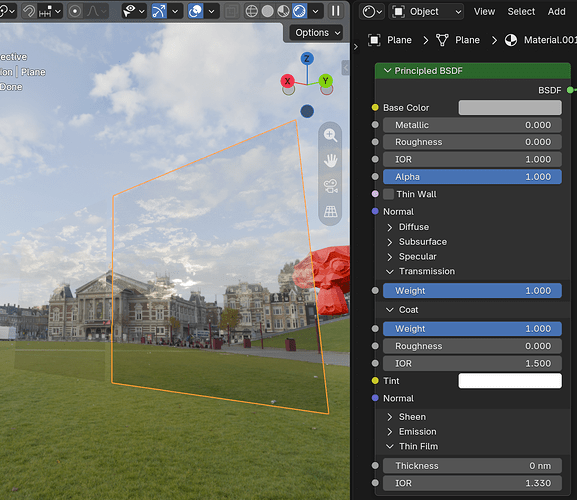
Task: Select the pan hand viewport icon
Action: 330,161
